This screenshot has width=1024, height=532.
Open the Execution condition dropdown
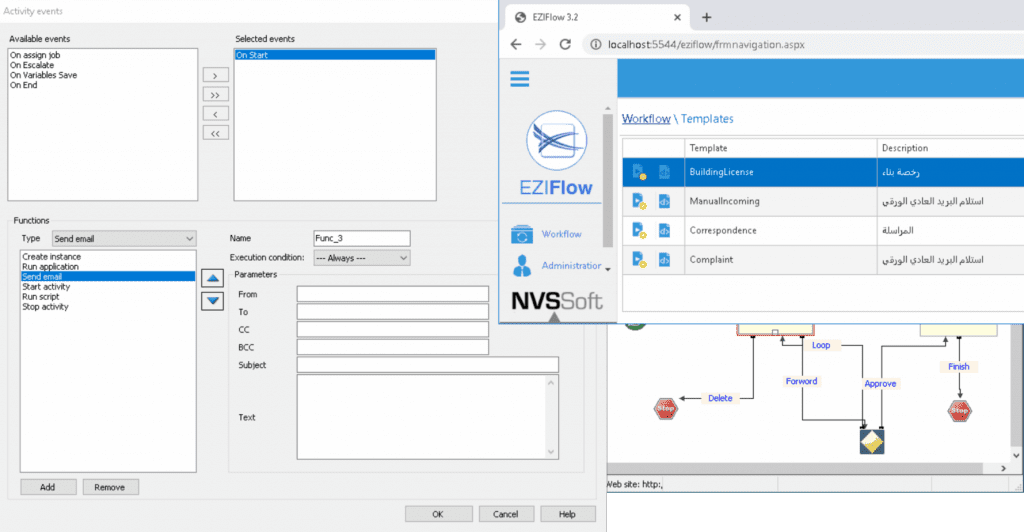pos(361,258)
